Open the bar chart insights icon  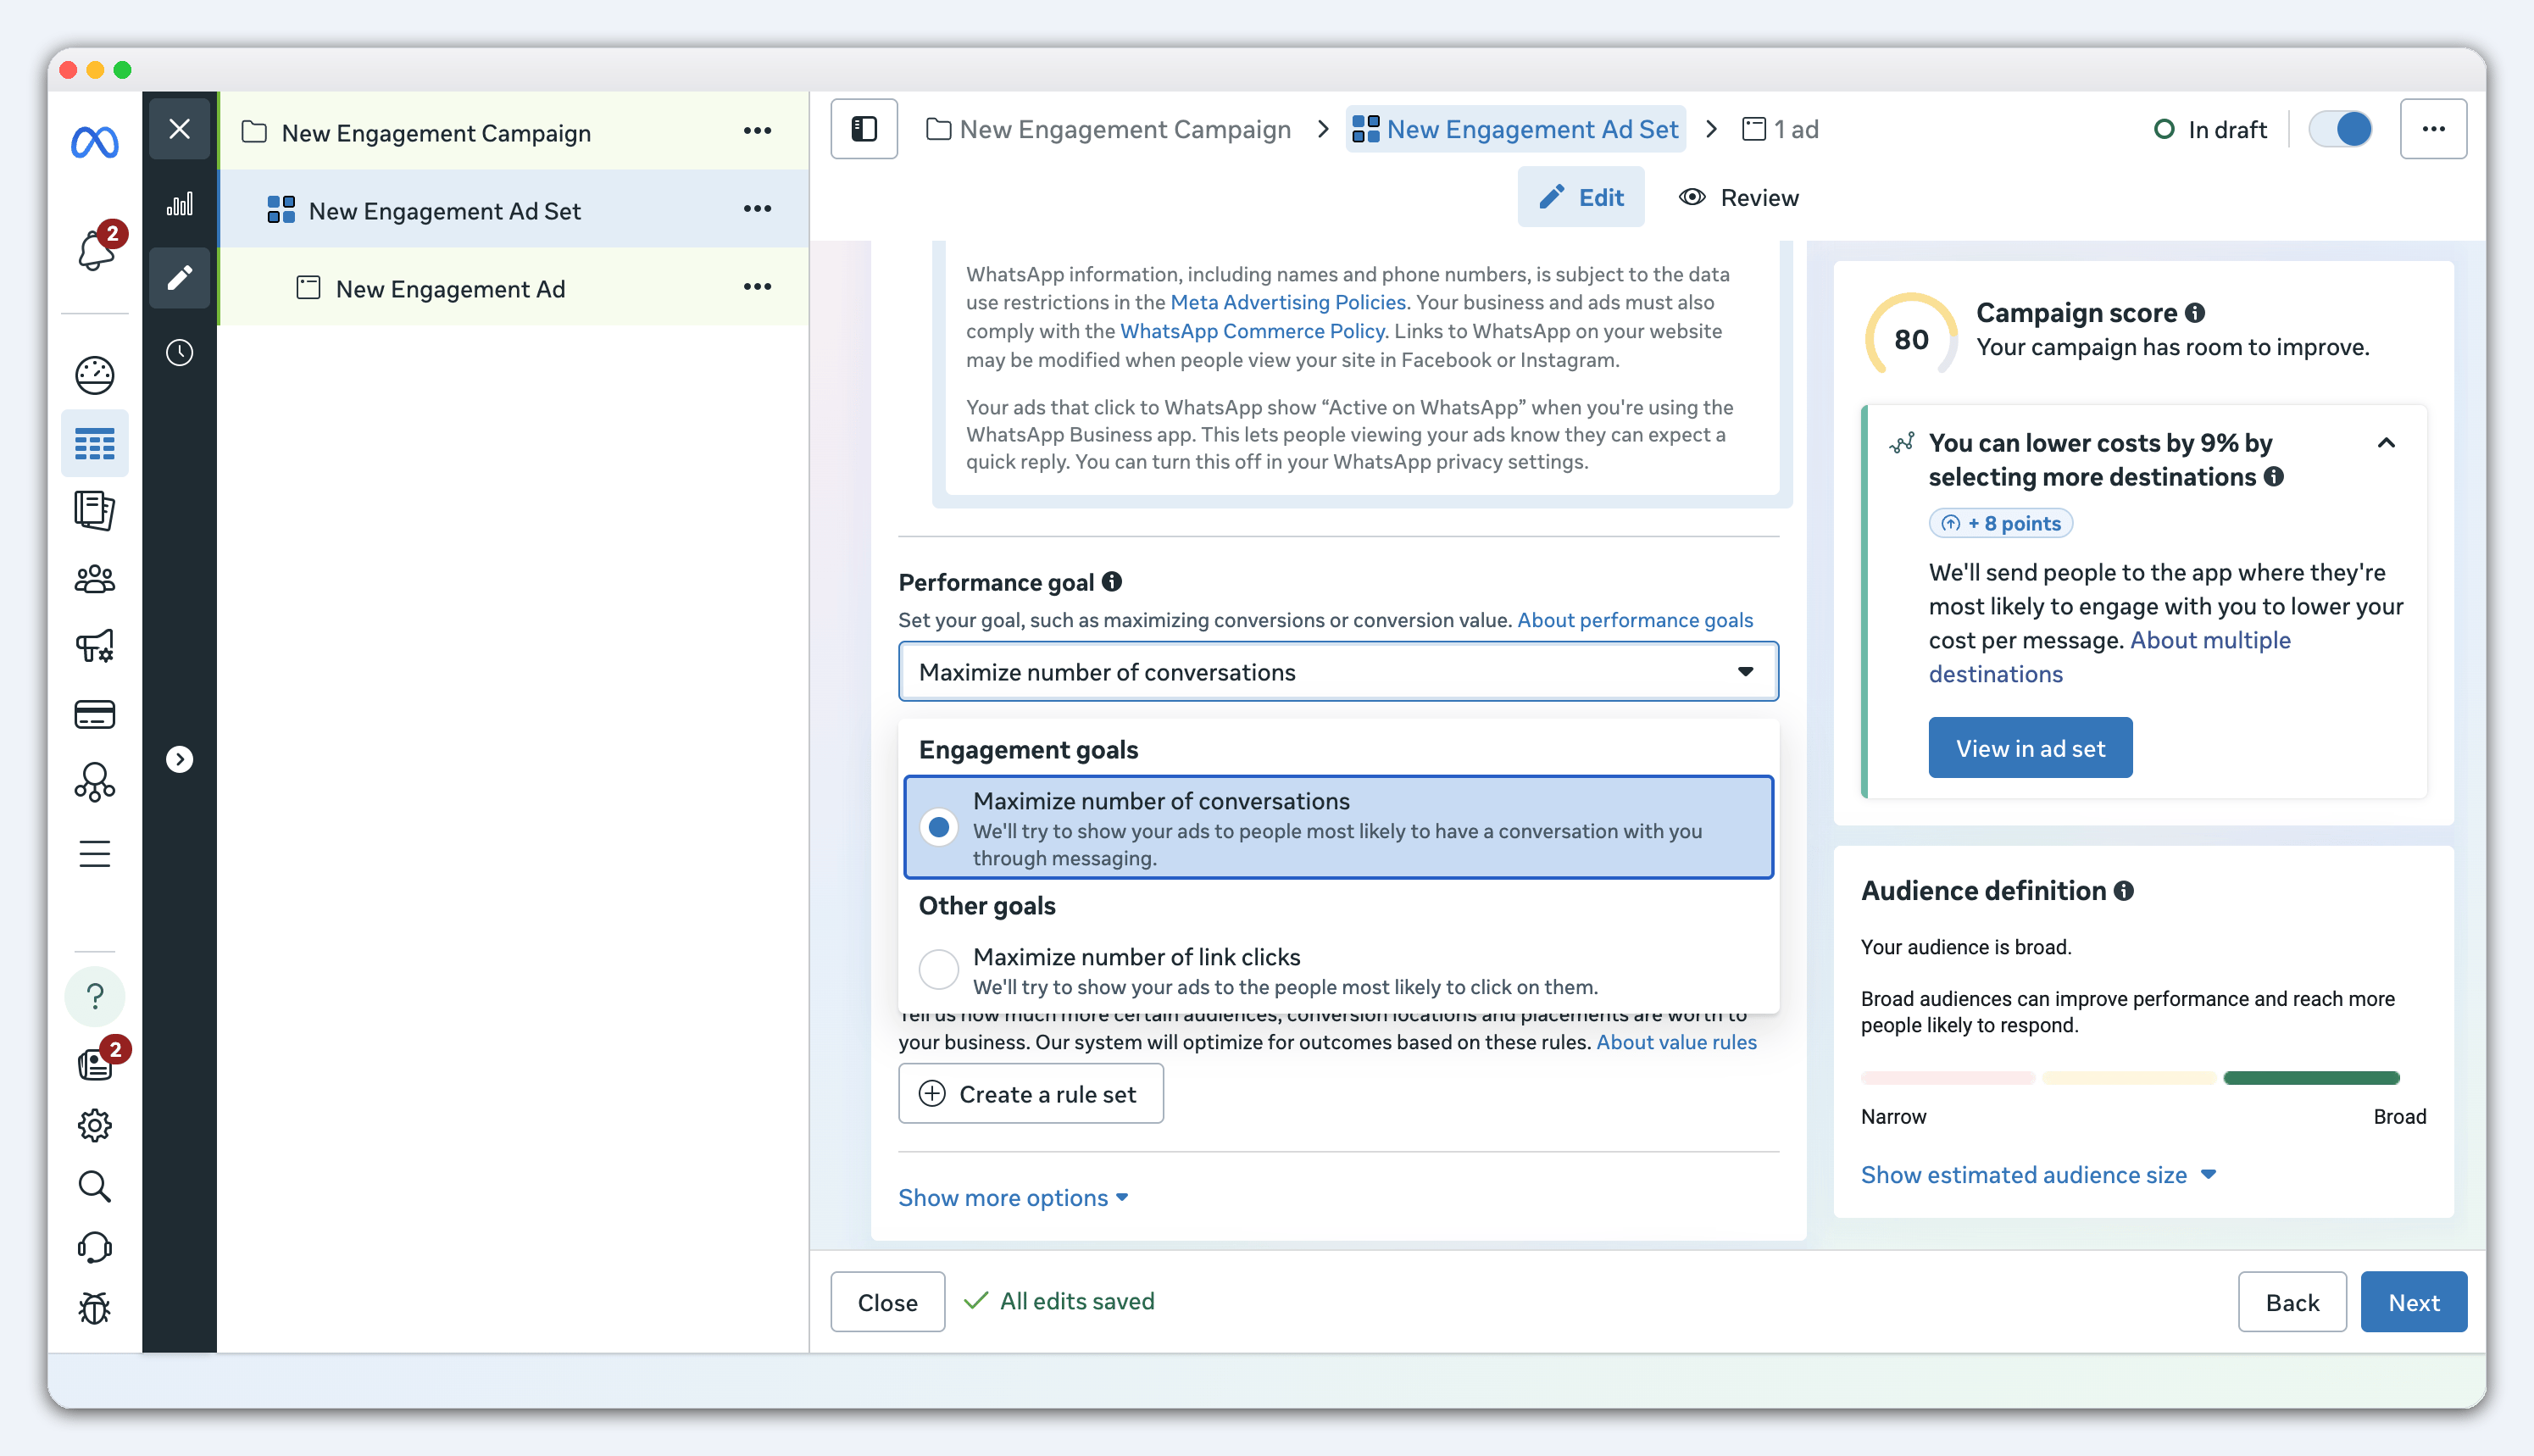coord(180,204)
